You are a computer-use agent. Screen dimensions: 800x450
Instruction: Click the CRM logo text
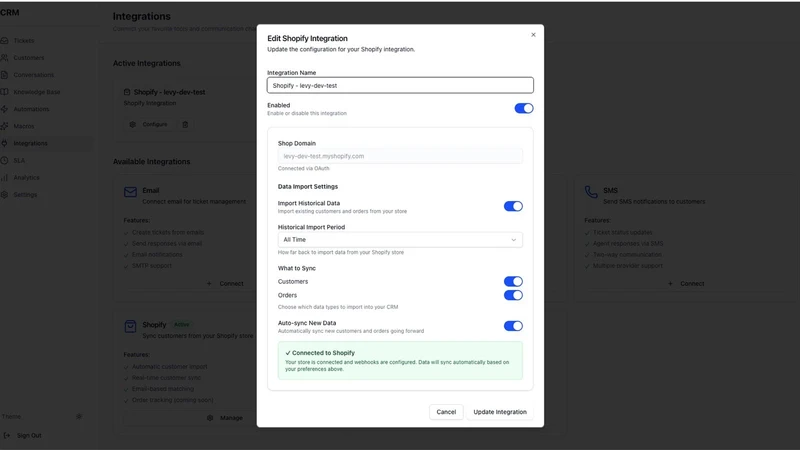pyautogui.click(x=10, y=12)
